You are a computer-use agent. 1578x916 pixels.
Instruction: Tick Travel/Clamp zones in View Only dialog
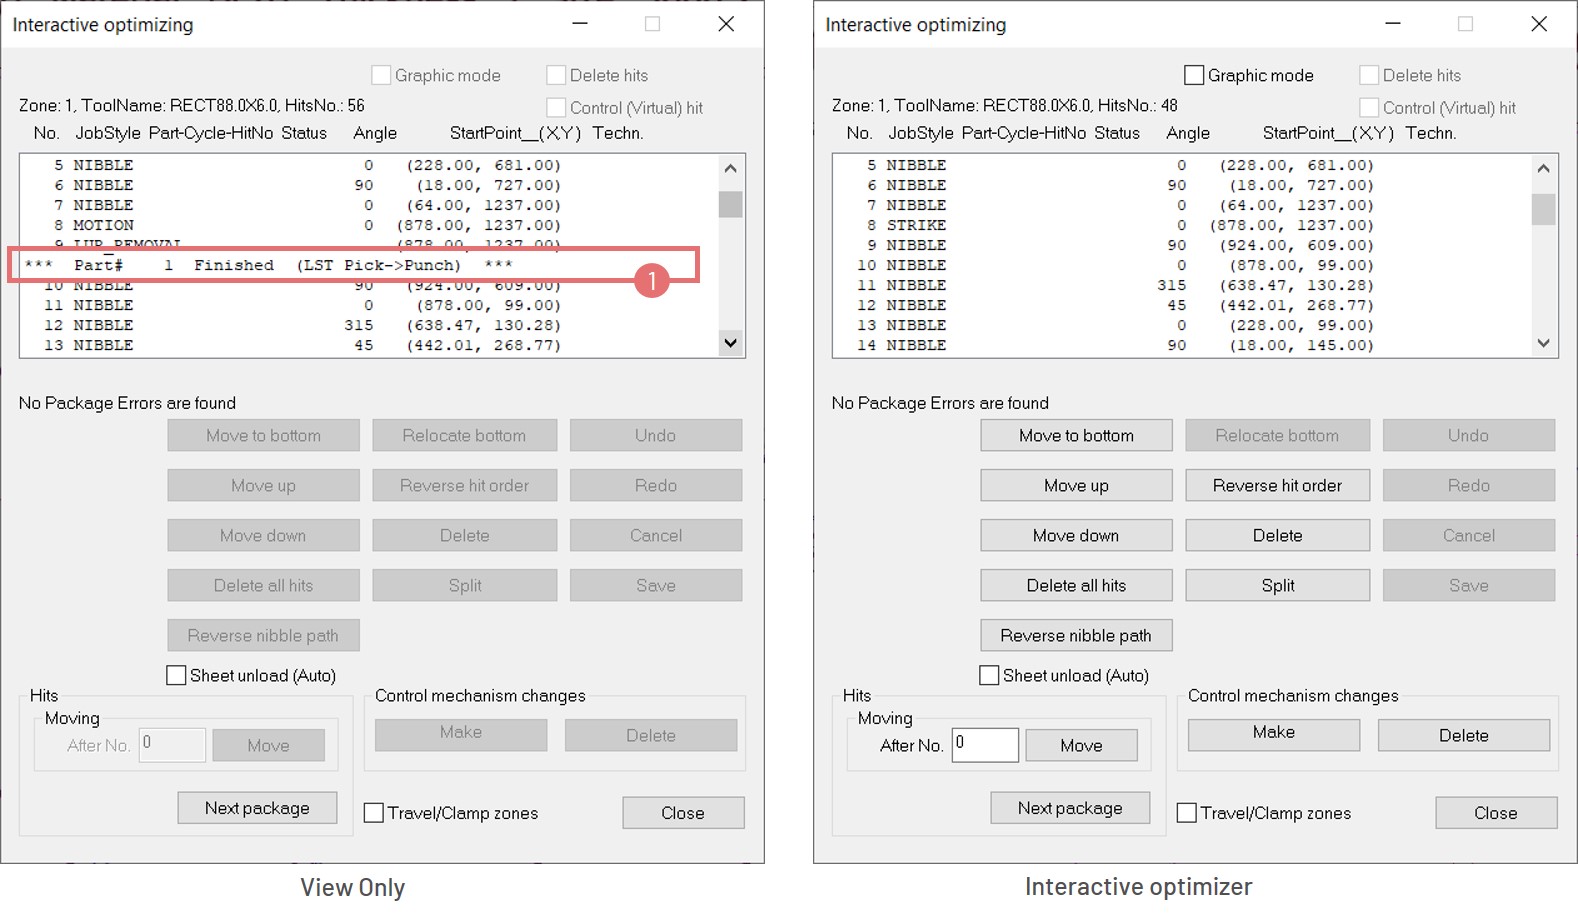(x=374, y=813)
